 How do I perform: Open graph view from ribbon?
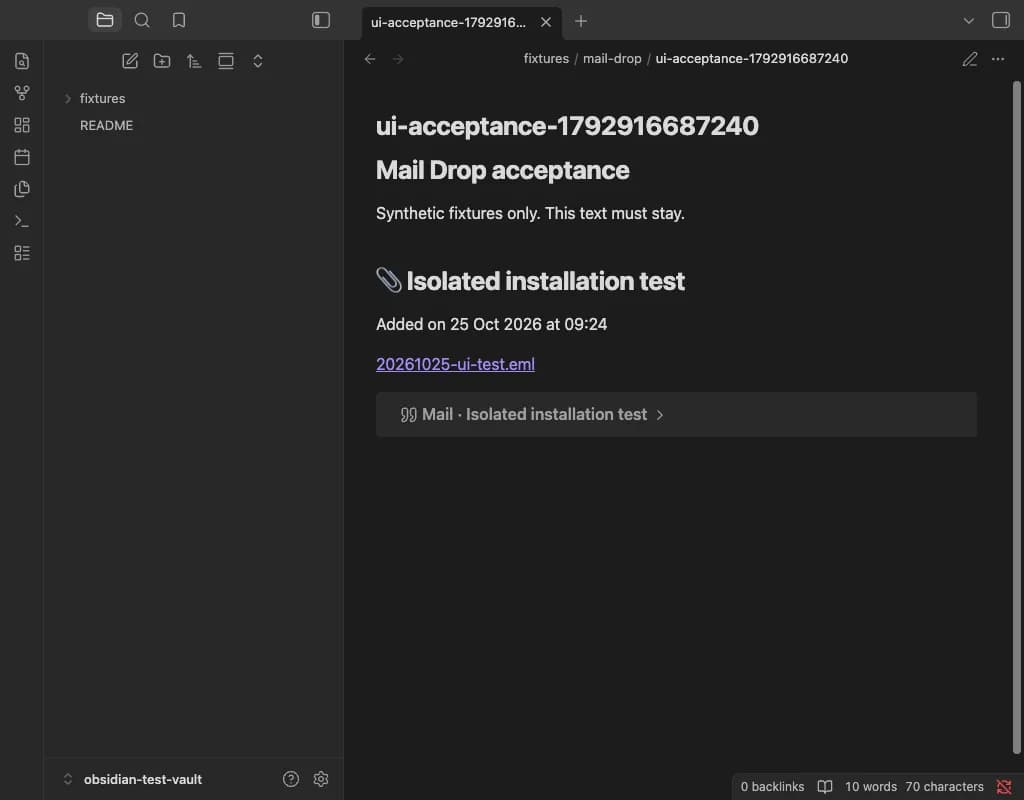point(22,93)
